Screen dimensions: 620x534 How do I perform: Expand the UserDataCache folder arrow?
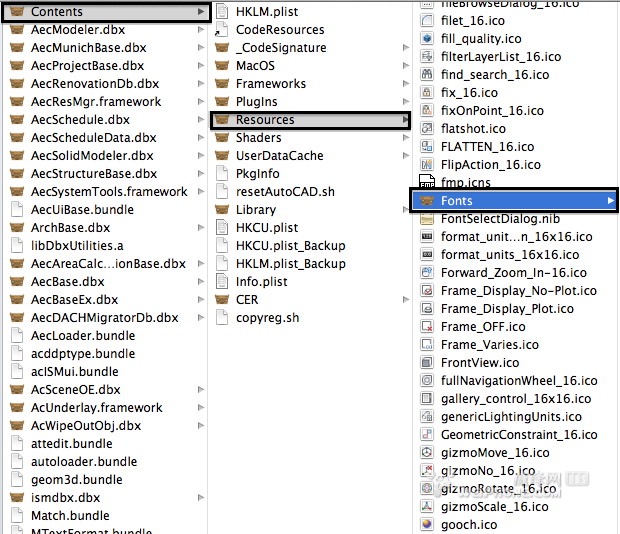tap(406, 155)
